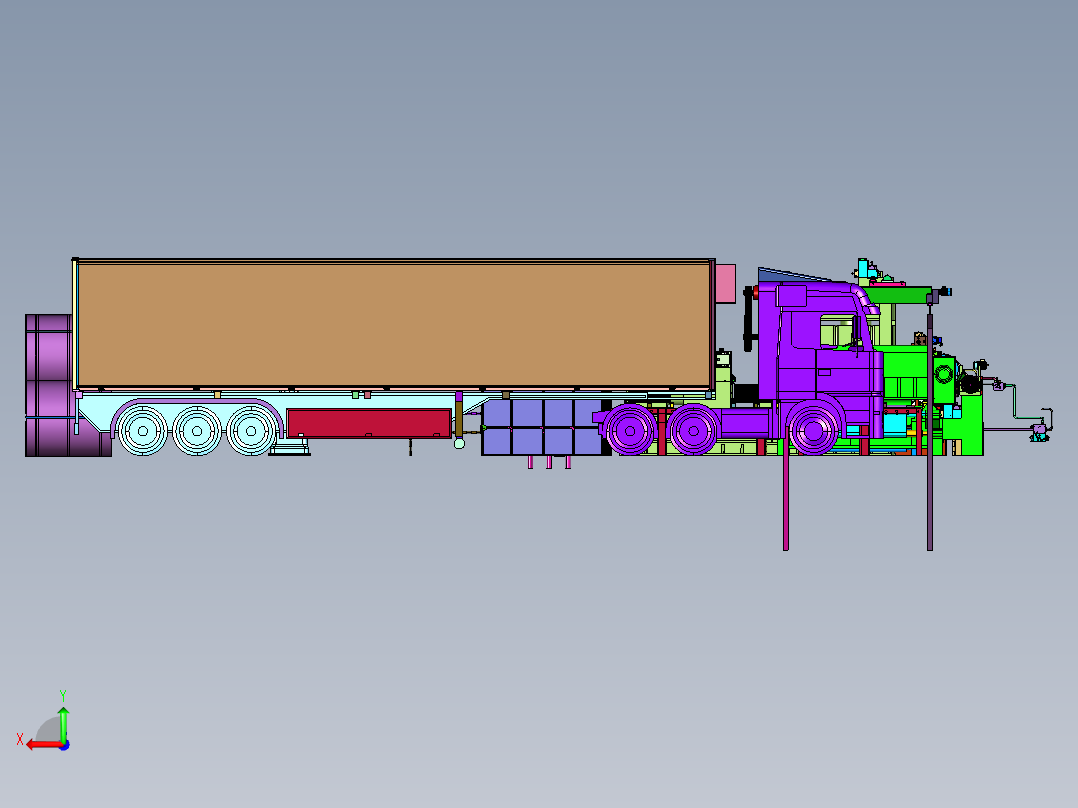Click the red X axis arrow of the triad
The width and height of the screenshot is (1078, 808).
click(43, 745)
